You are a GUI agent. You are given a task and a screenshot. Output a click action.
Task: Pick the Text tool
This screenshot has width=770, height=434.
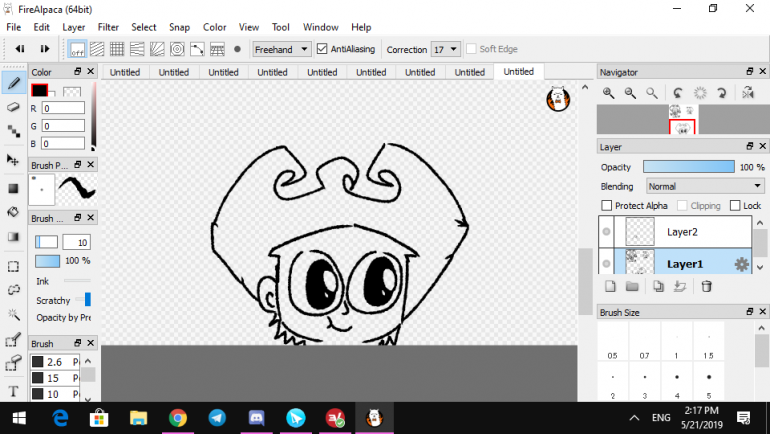tap(14, 391)
